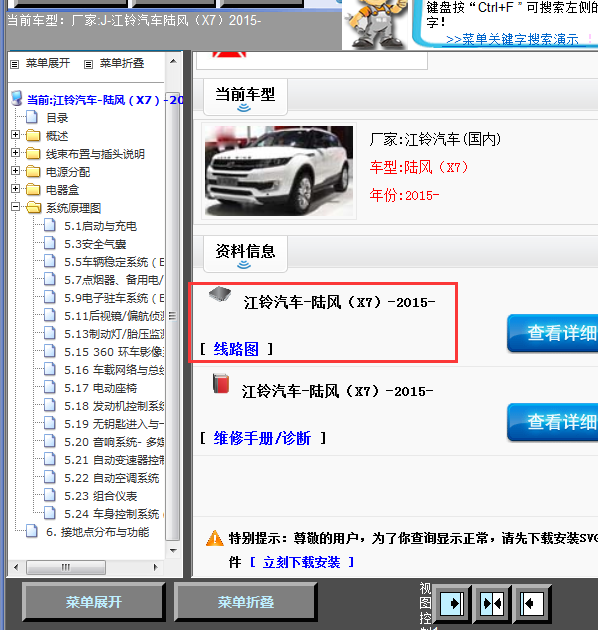This screenshot has width=598, height=630.
Task: Click the page icon of 6. 接地点分布与功能
Action: pos(32,532)
